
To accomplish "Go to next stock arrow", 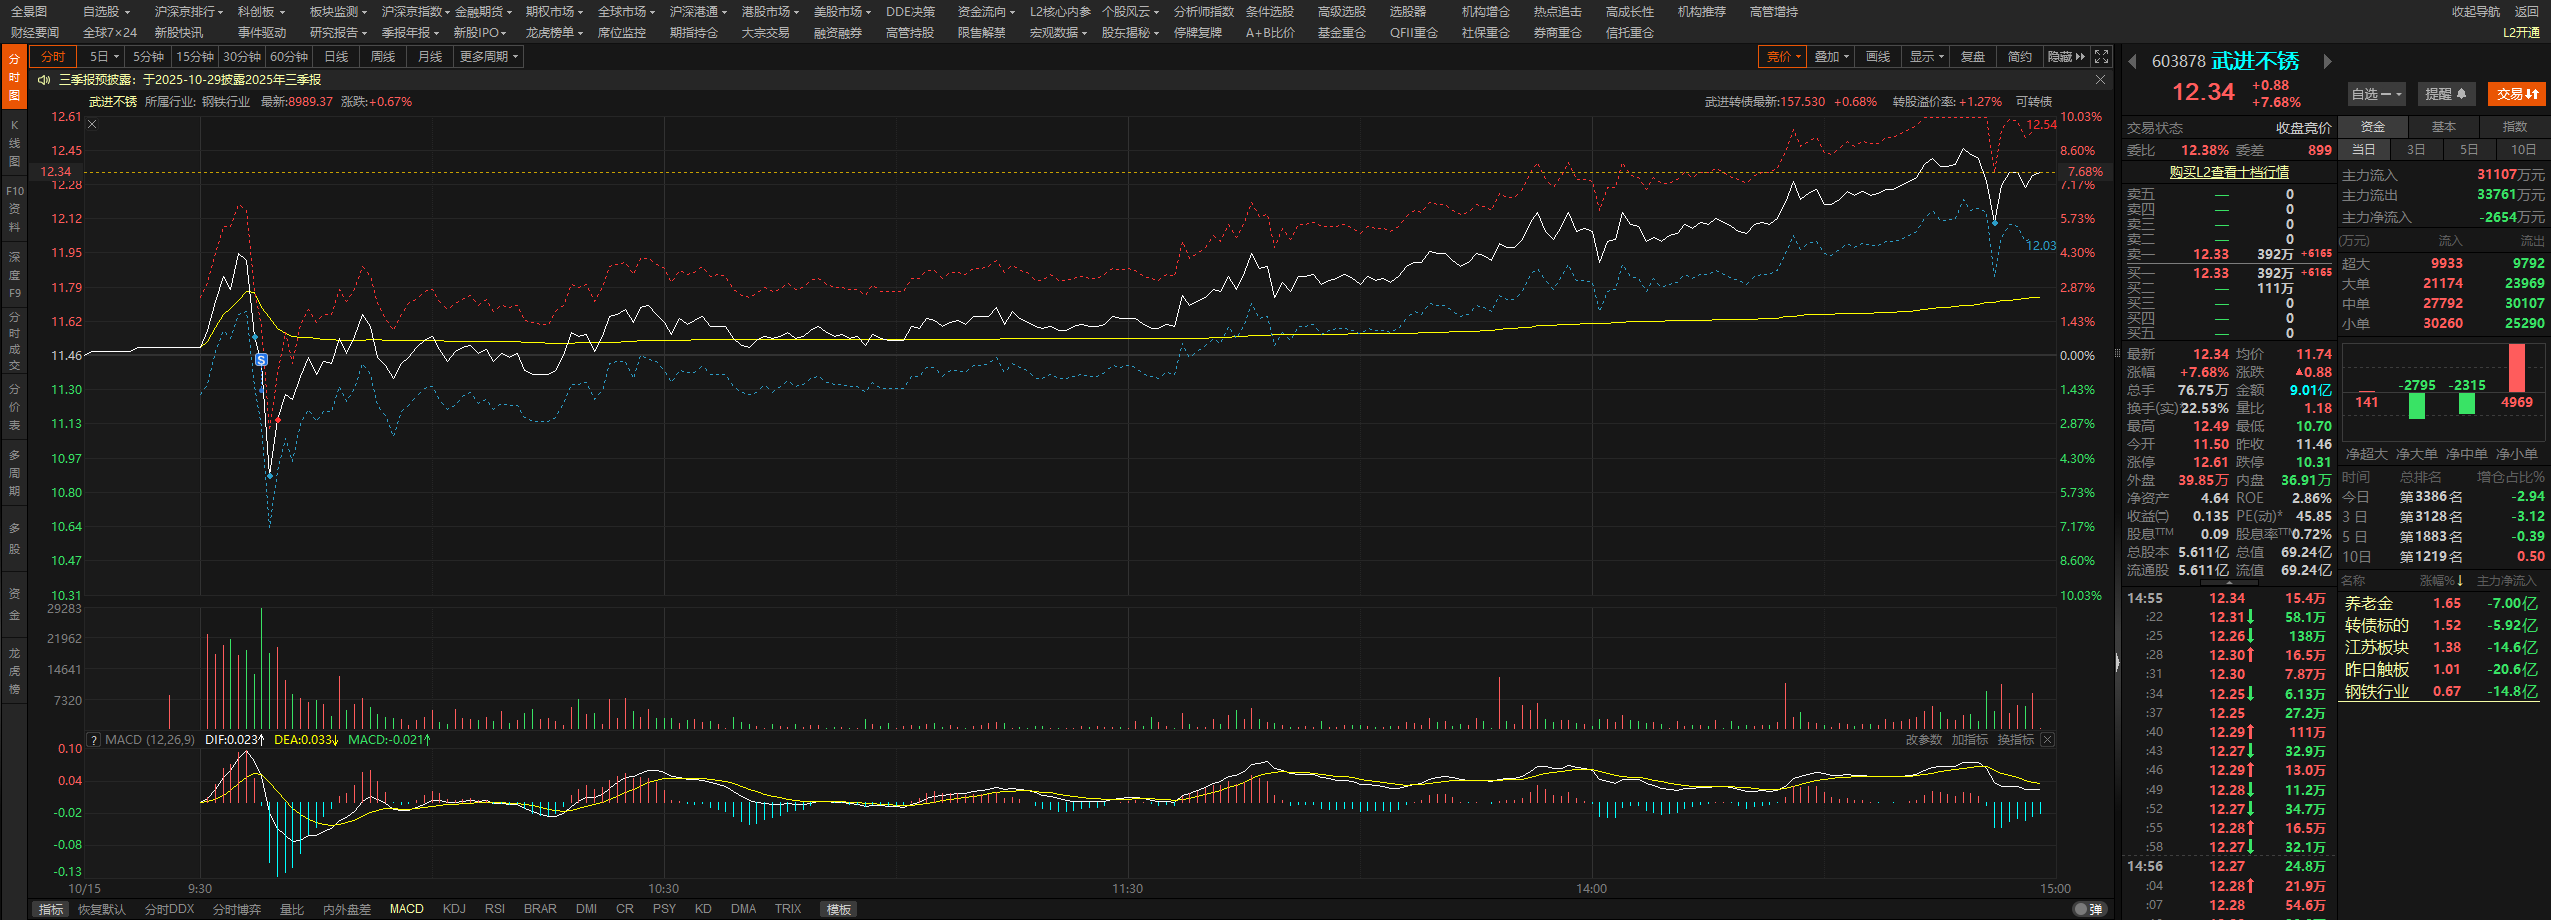I will click(2327, 61).
